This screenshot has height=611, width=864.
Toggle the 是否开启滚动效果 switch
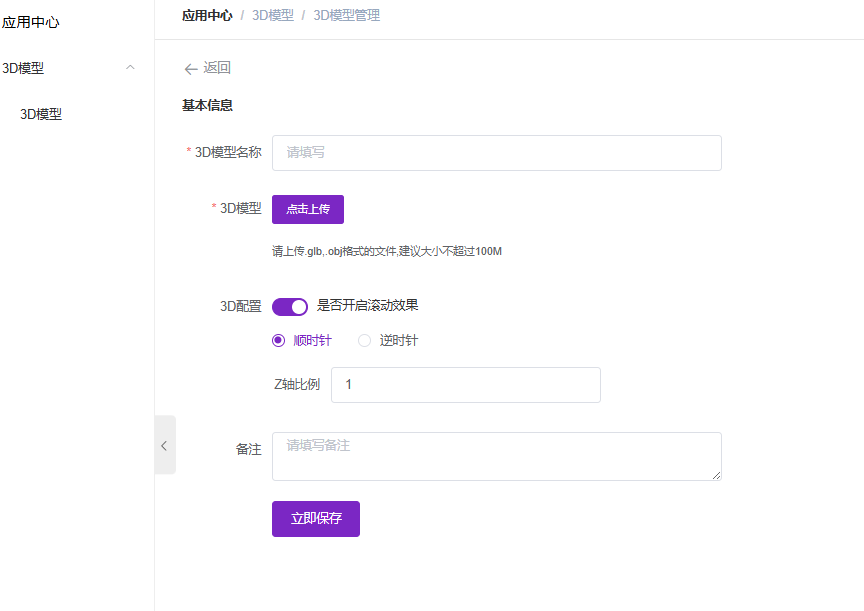tap(290, 306)
